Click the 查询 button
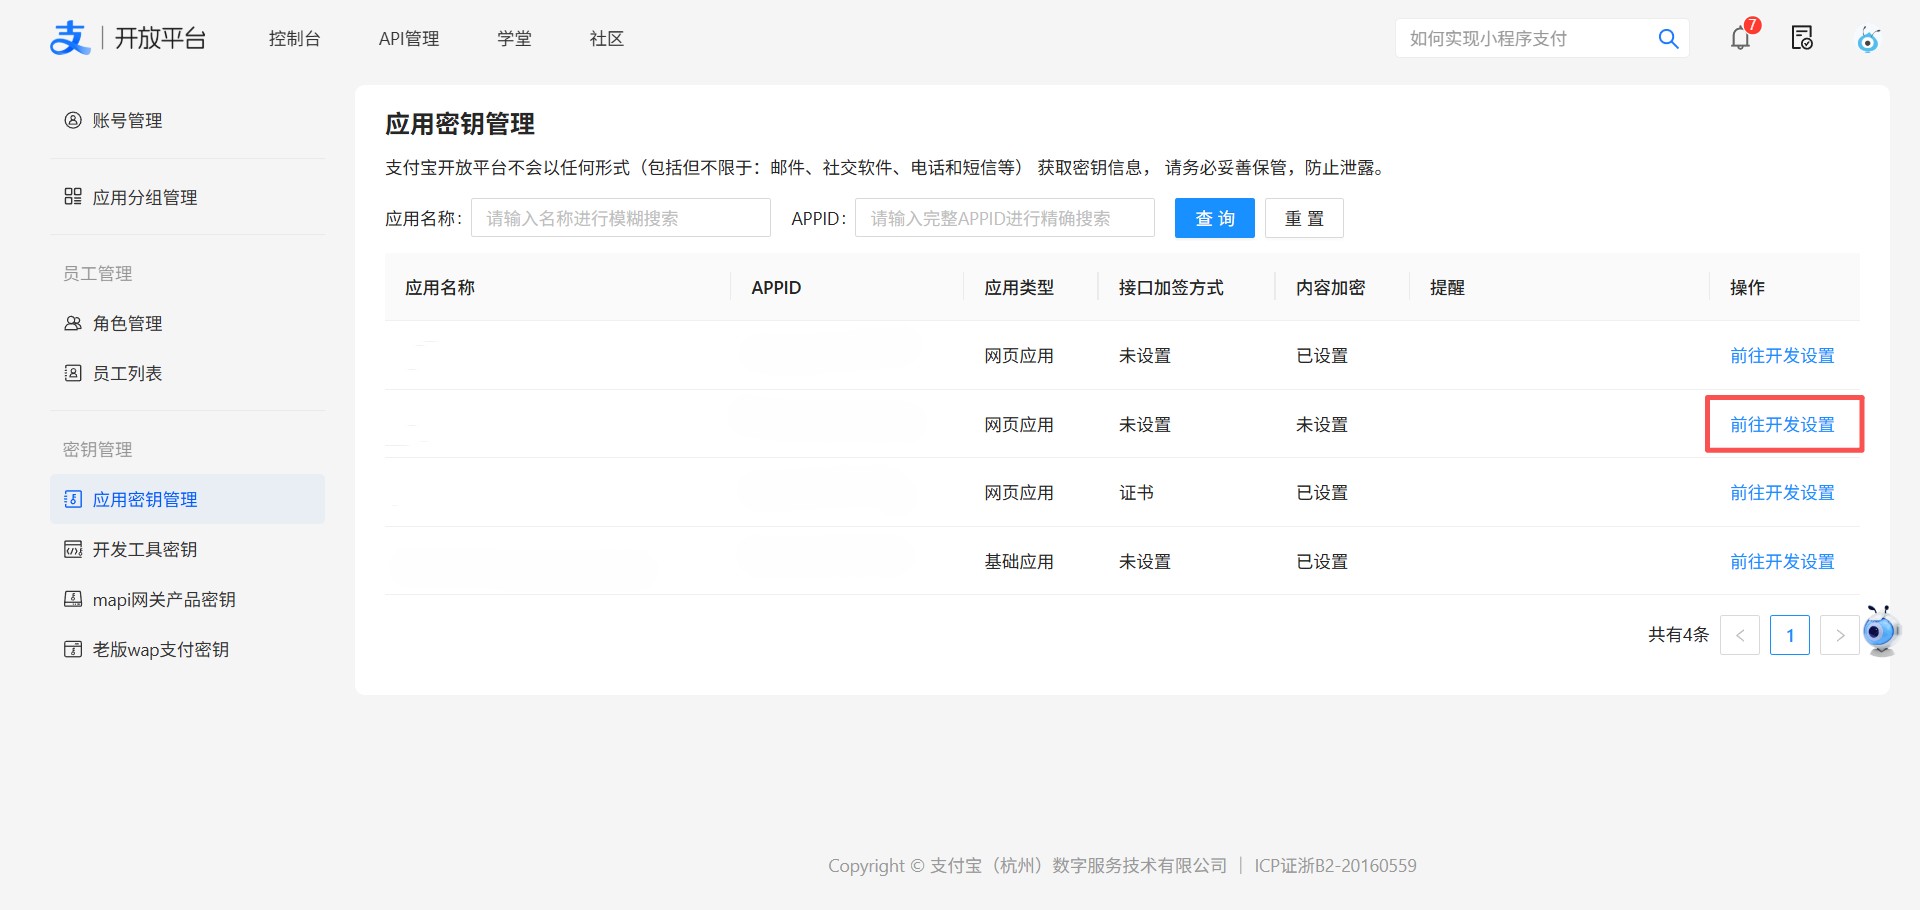1920x910 pixels. coord(1215,218)
